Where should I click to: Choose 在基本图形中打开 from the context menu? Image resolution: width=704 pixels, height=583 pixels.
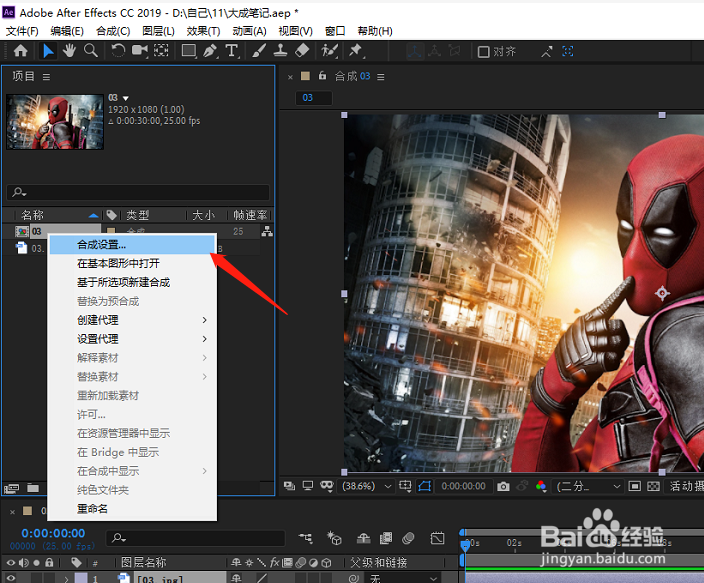[133, 264]
